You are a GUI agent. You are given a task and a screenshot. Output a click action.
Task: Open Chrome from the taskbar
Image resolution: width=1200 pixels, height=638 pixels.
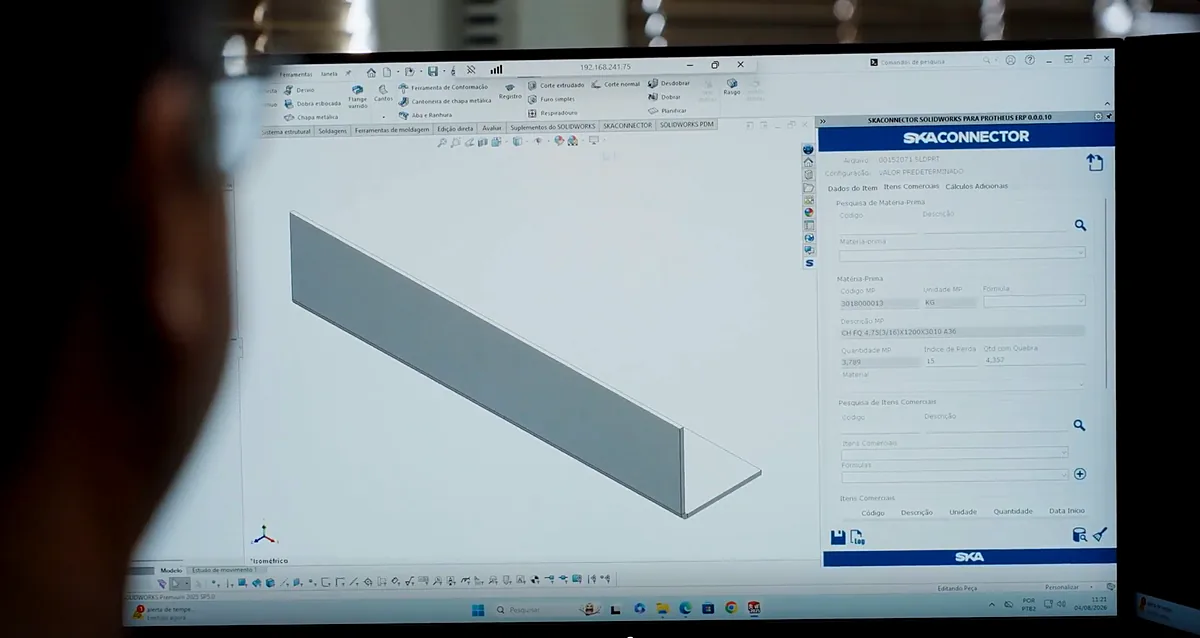pyautogui.click(x=731, y=608)
